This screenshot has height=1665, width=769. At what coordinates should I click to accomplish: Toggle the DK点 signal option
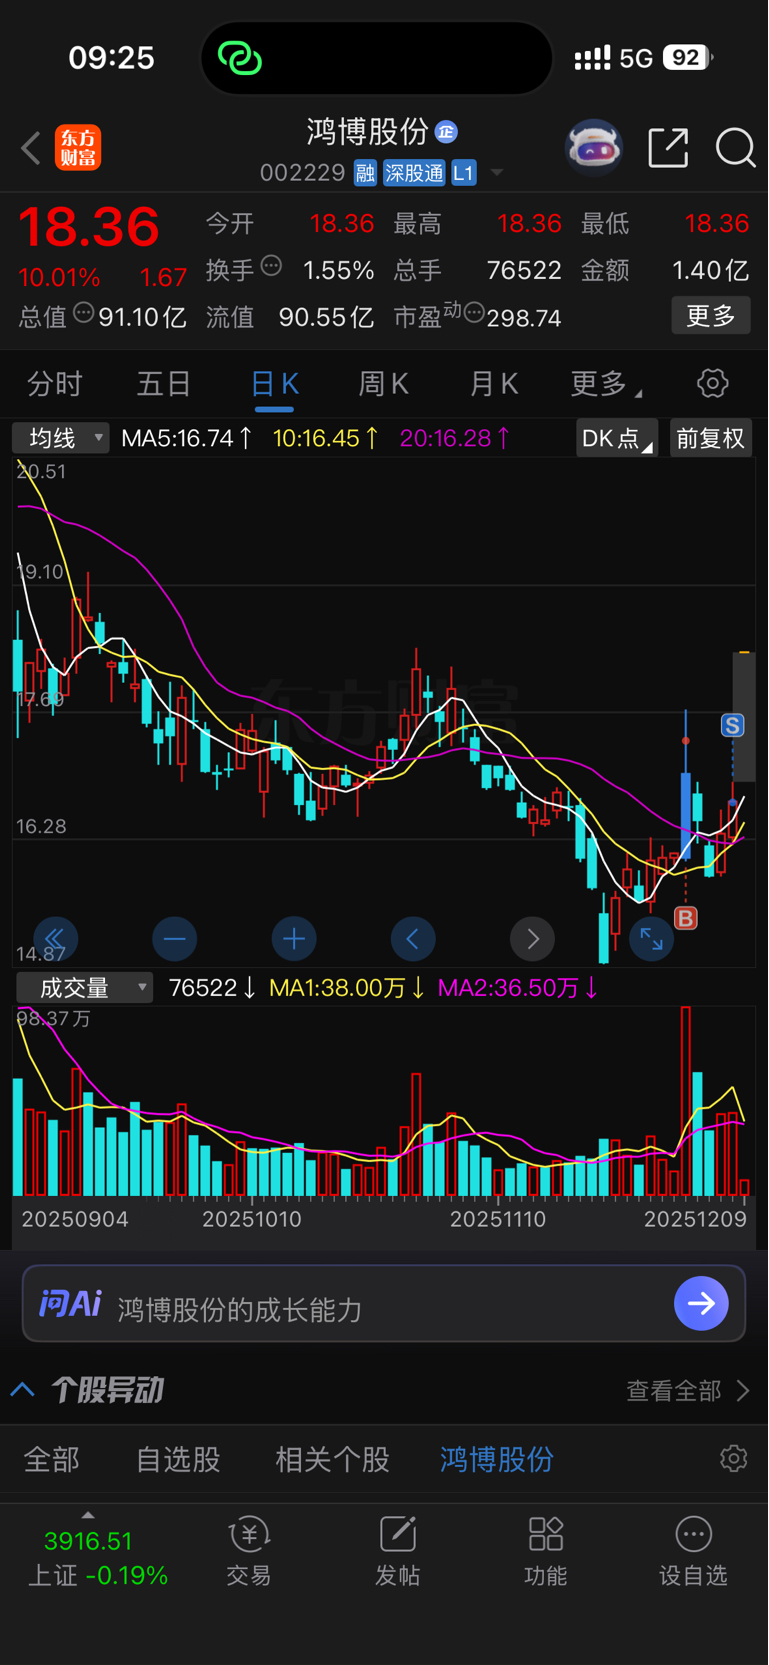617,438
